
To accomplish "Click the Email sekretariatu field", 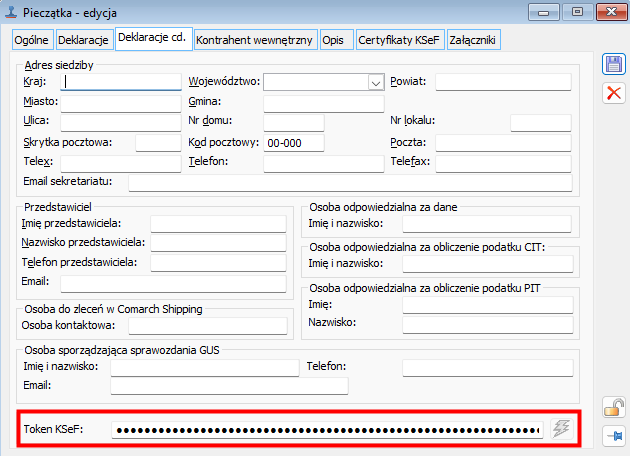I will coord(350,182).
